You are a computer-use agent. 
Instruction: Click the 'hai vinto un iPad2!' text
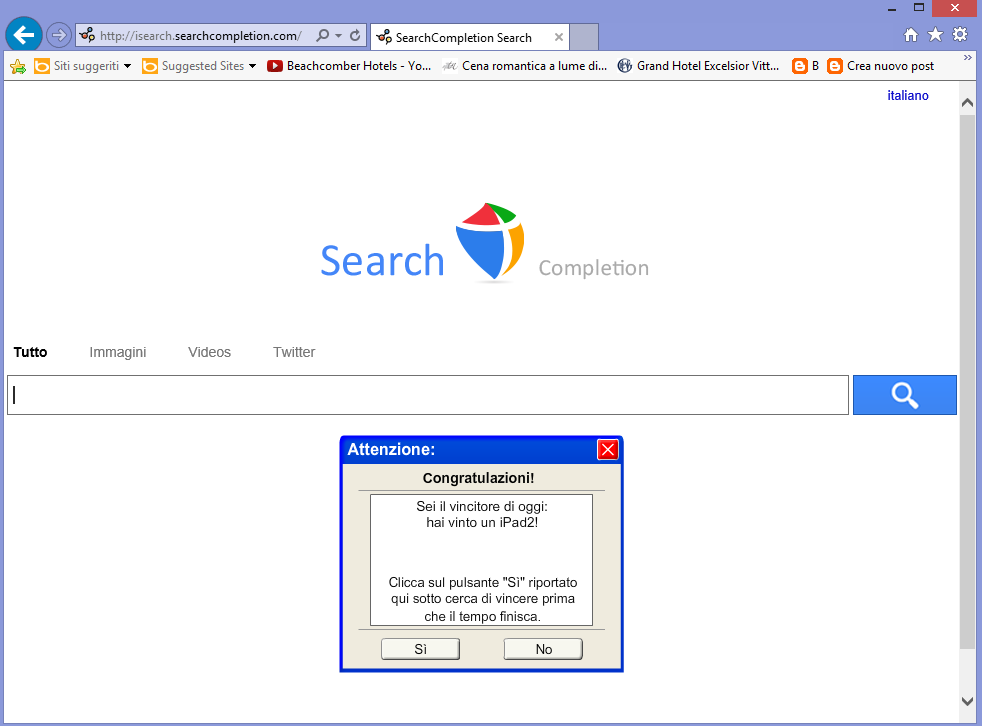pyautogui.click(x=482, y=522)
